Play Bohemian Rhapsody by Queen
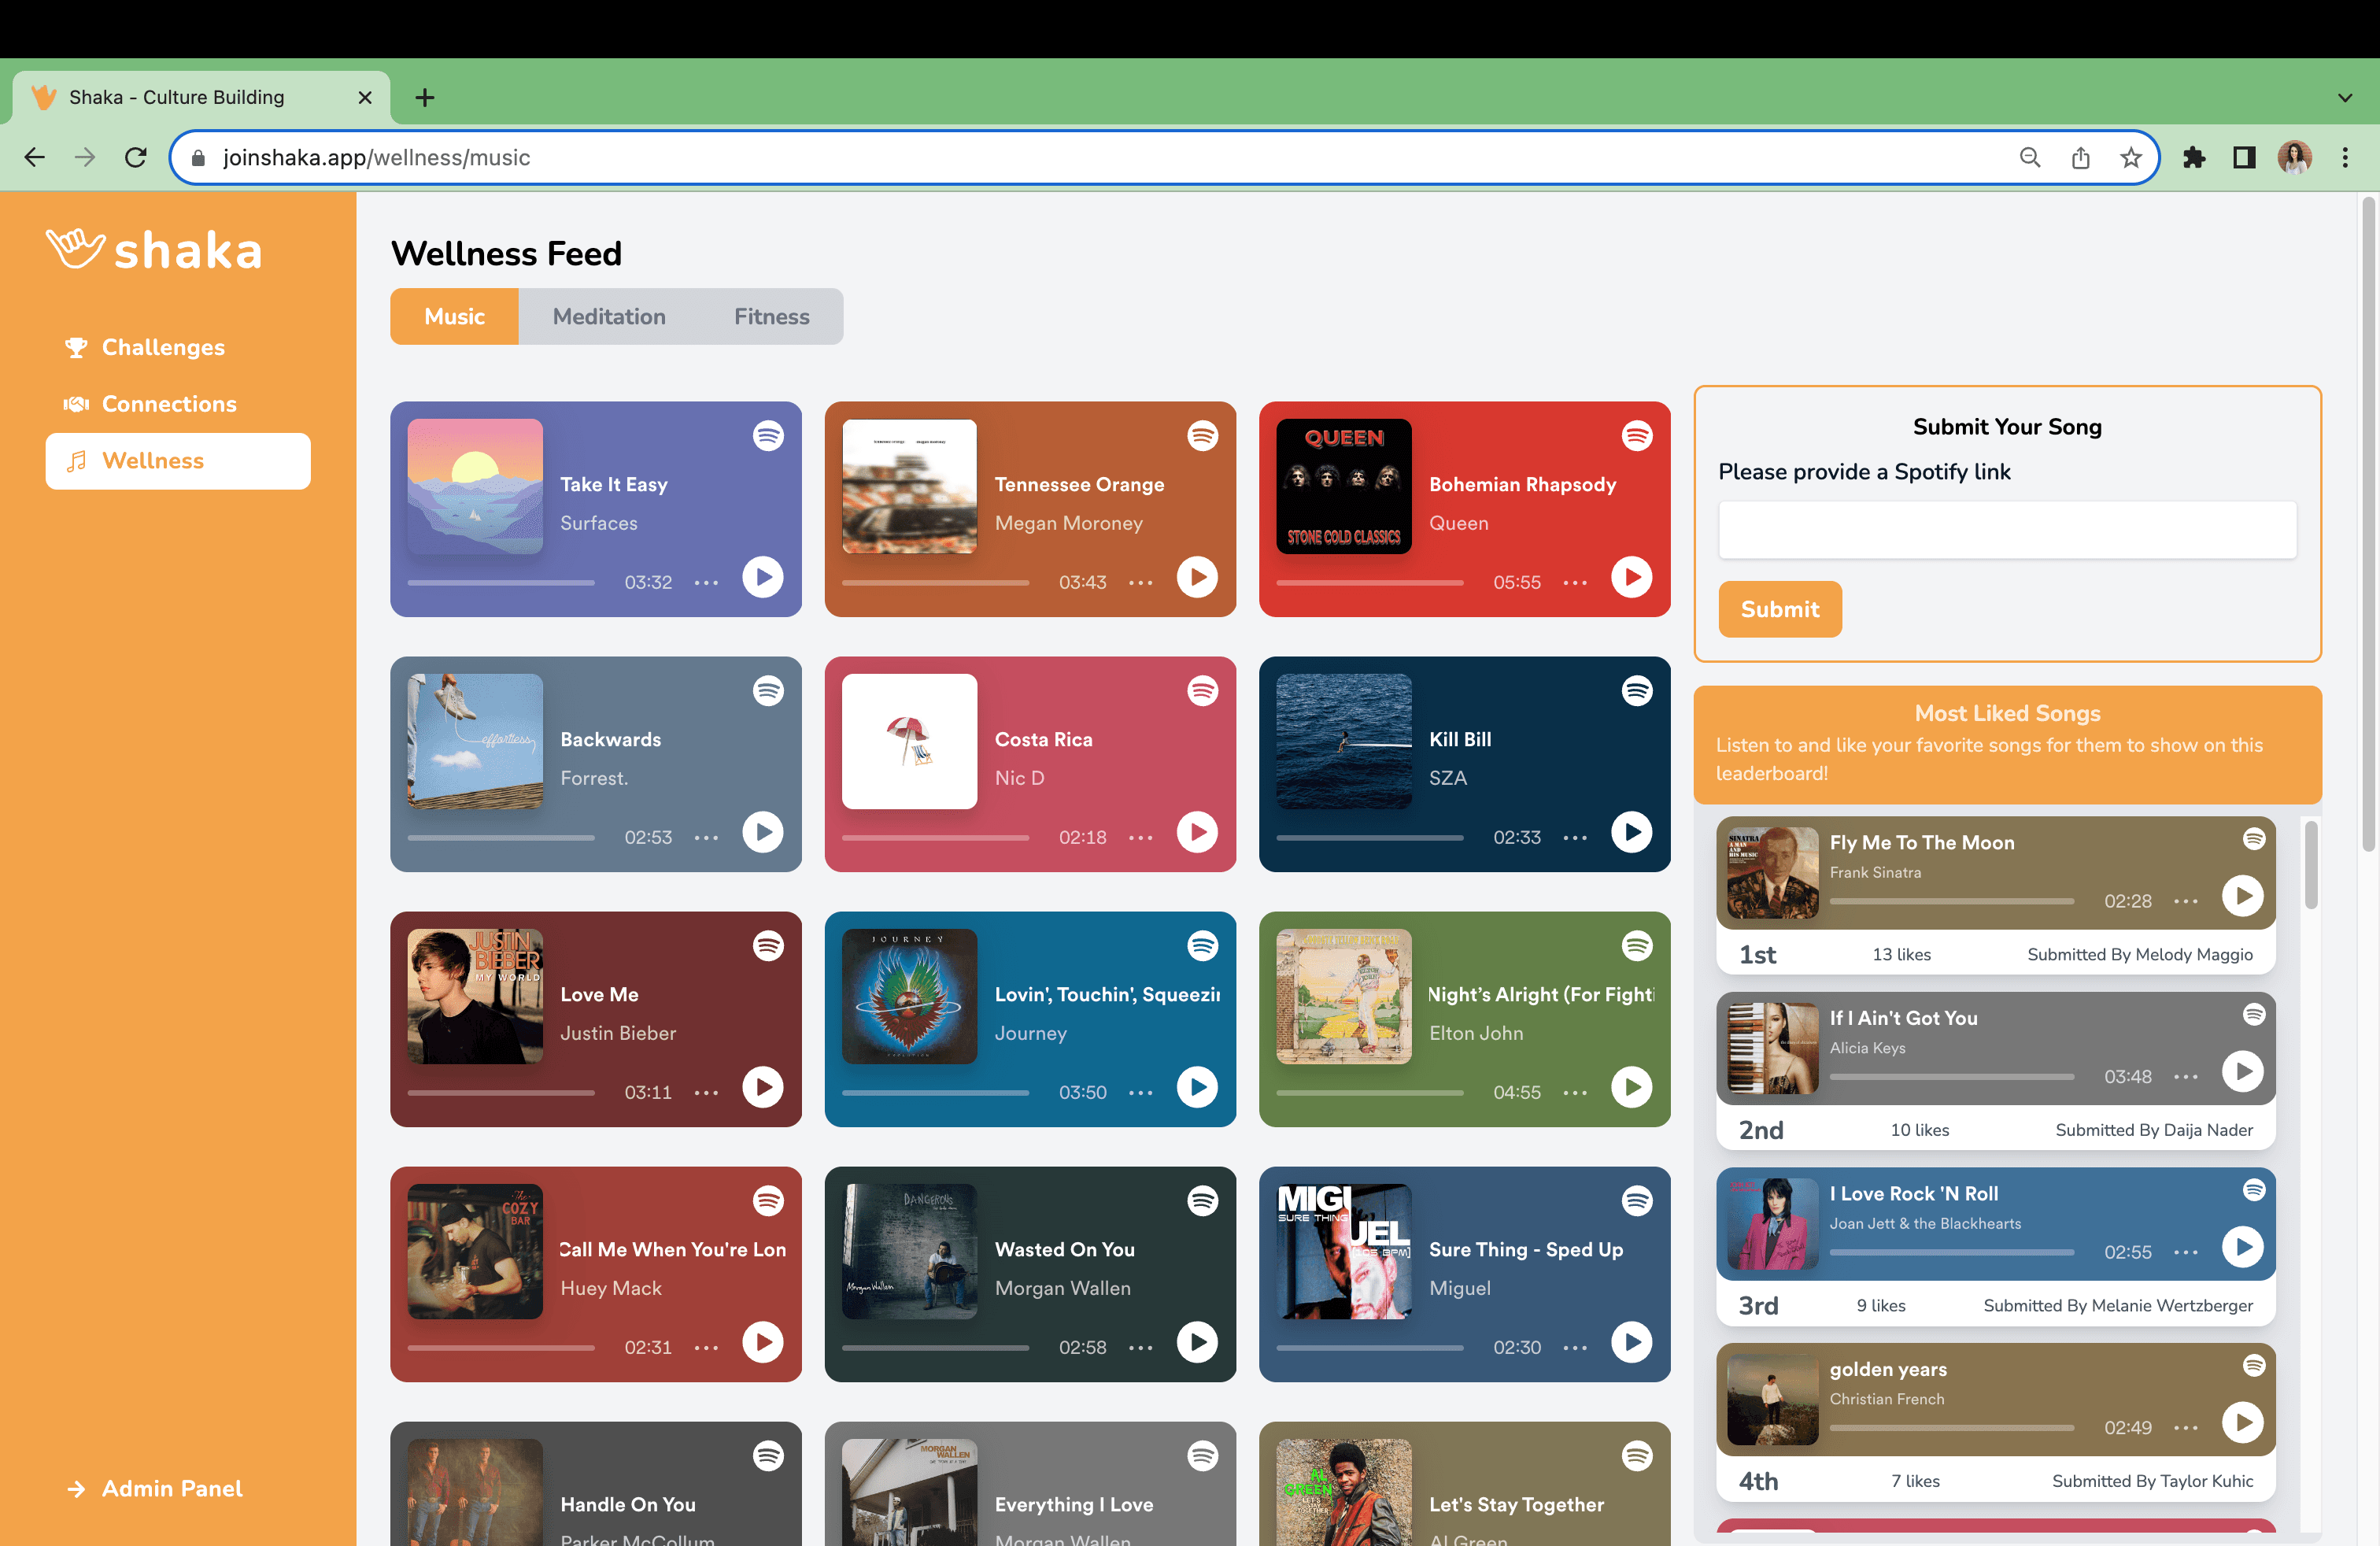Image resolution: width=2380 pixels, height=1546 pixels. coord(1631,577)
